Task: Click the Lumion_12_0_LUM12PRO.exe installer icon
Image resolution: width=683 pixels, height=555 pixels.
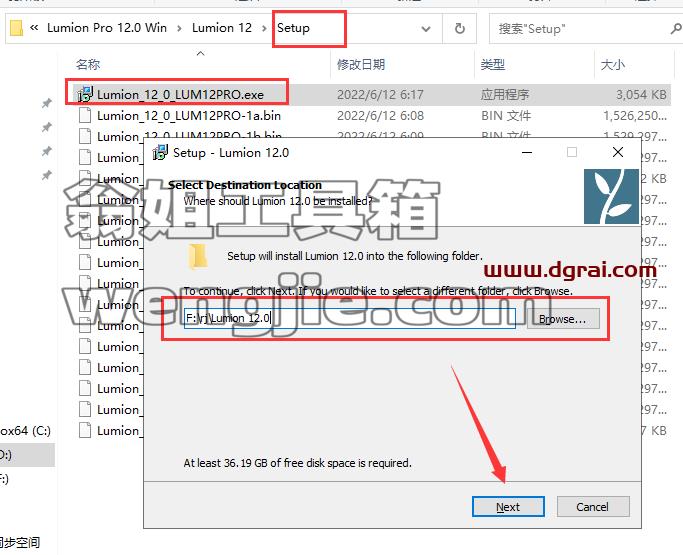Action: tap(85, 94)
